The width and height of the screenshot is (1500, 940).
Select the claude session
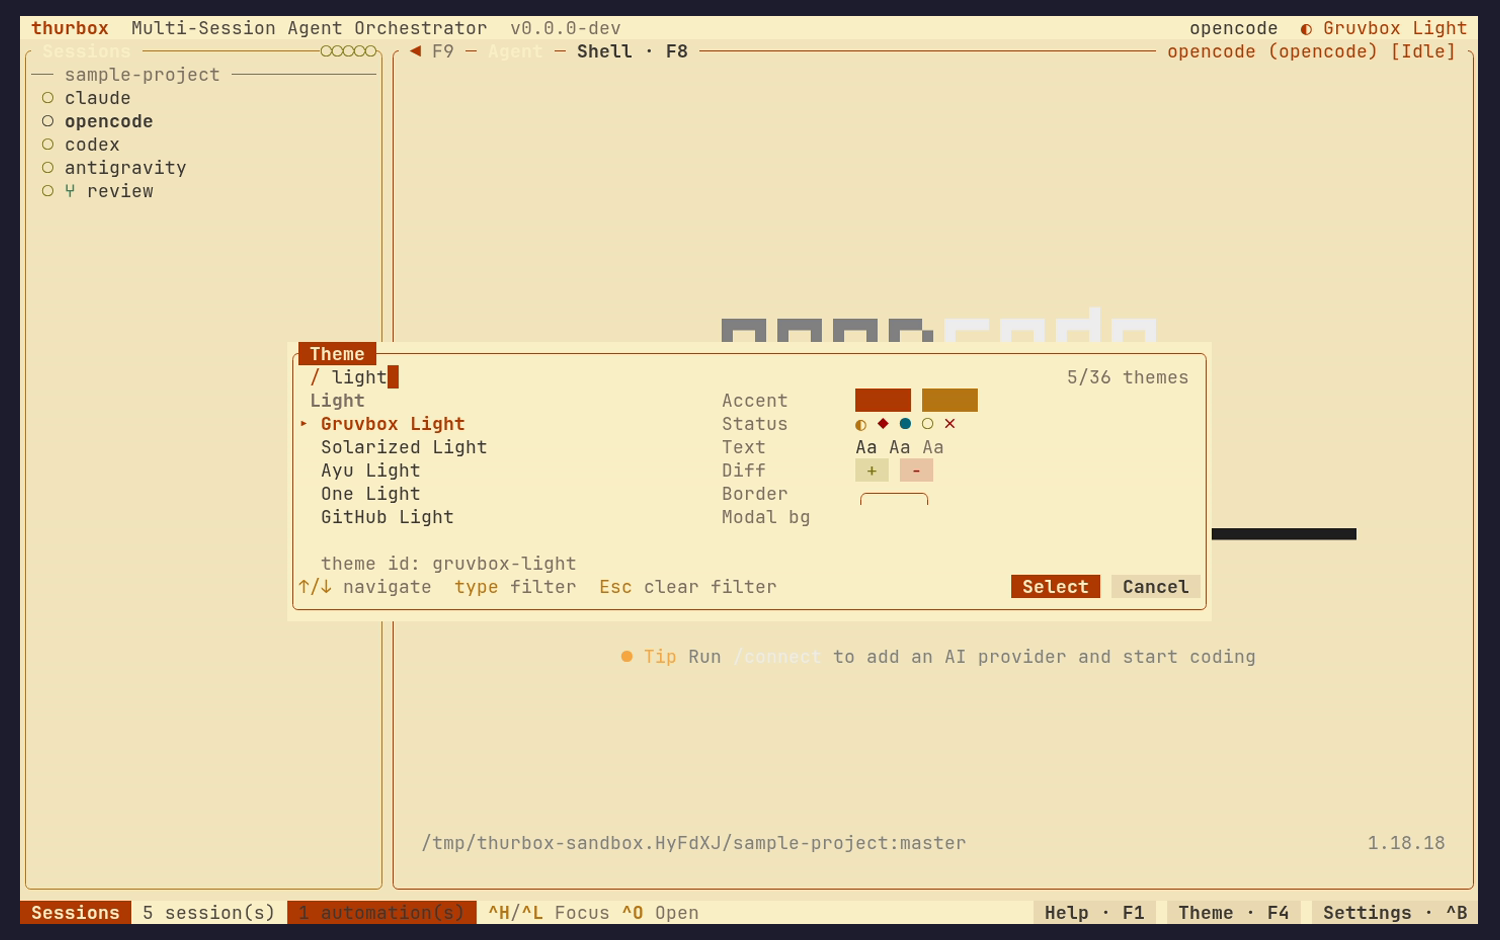98,98
